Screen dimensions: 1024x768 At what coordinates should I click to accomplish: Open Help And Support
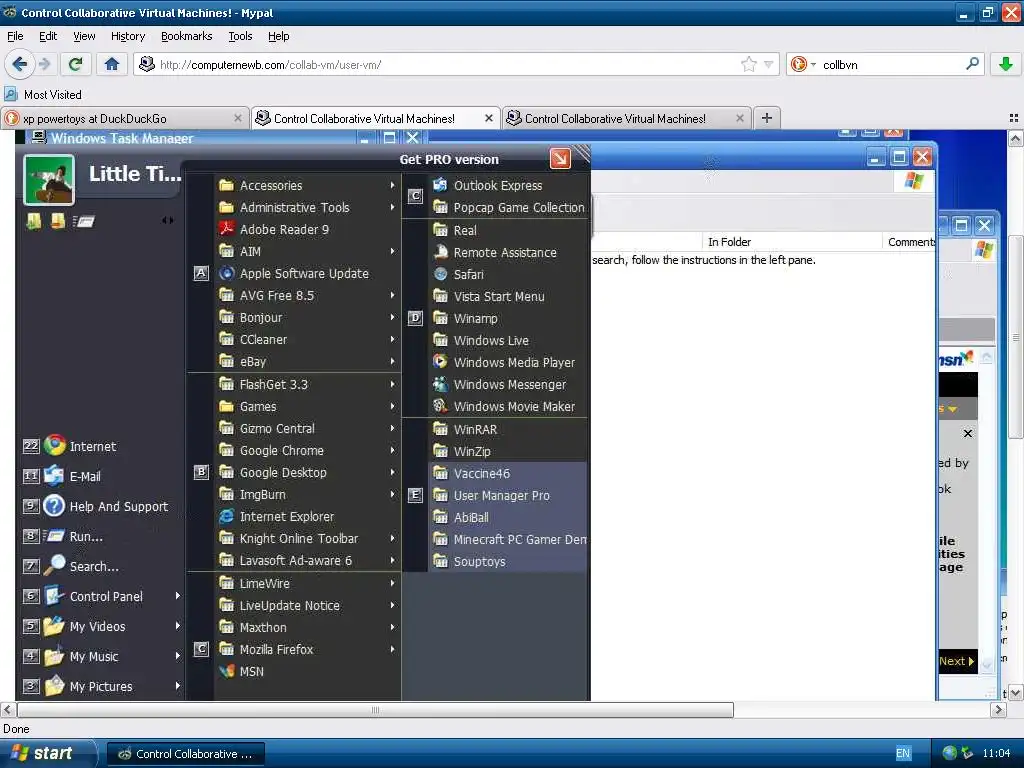(118, 506)
